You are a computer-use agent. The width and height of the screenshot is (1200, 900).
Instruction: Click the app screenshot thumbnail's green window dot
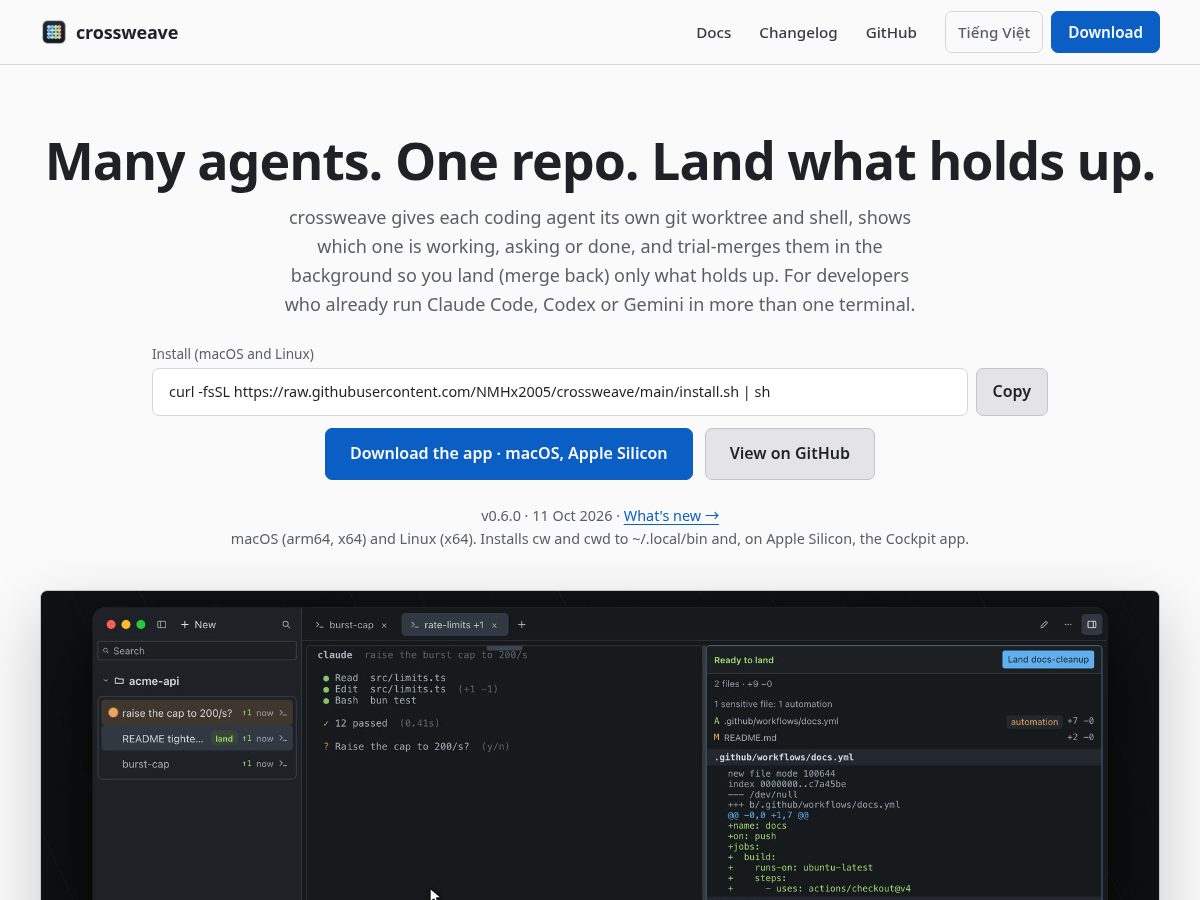click(x=141, y=624)
